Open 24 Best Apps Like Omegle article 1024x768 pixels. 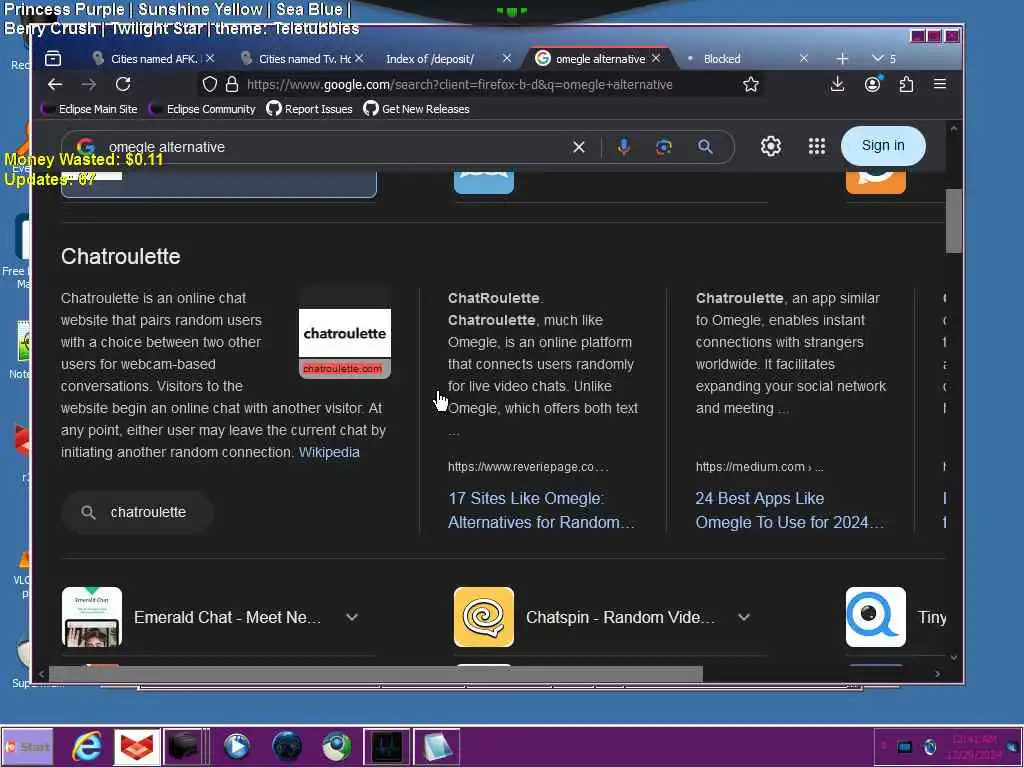[789, 510]
